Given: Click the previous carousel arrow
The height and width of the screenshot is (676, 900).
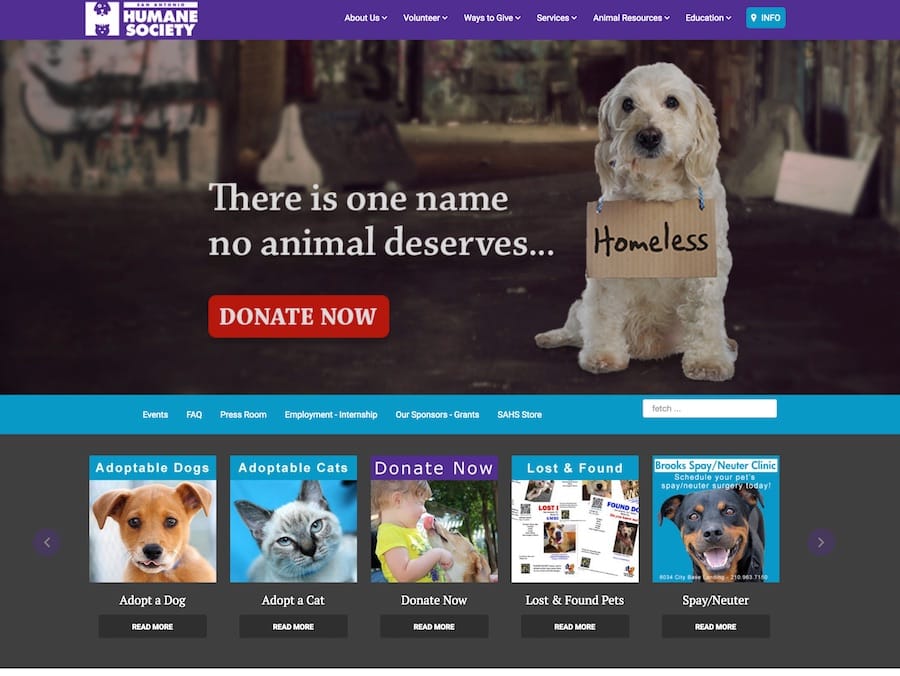Looking at the screenshot, I should tap(47, 542).
